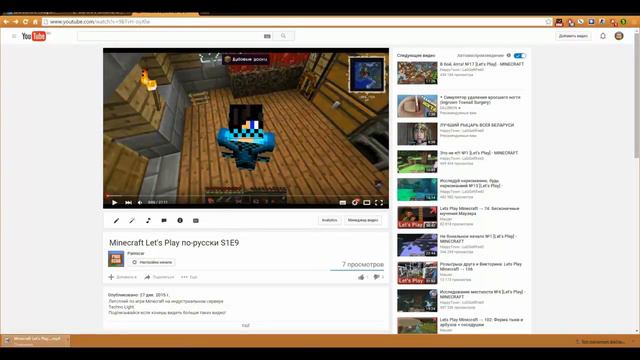Screen dimensions: 640x360
Task: Seek on the video progress bar
Action: 246,196
